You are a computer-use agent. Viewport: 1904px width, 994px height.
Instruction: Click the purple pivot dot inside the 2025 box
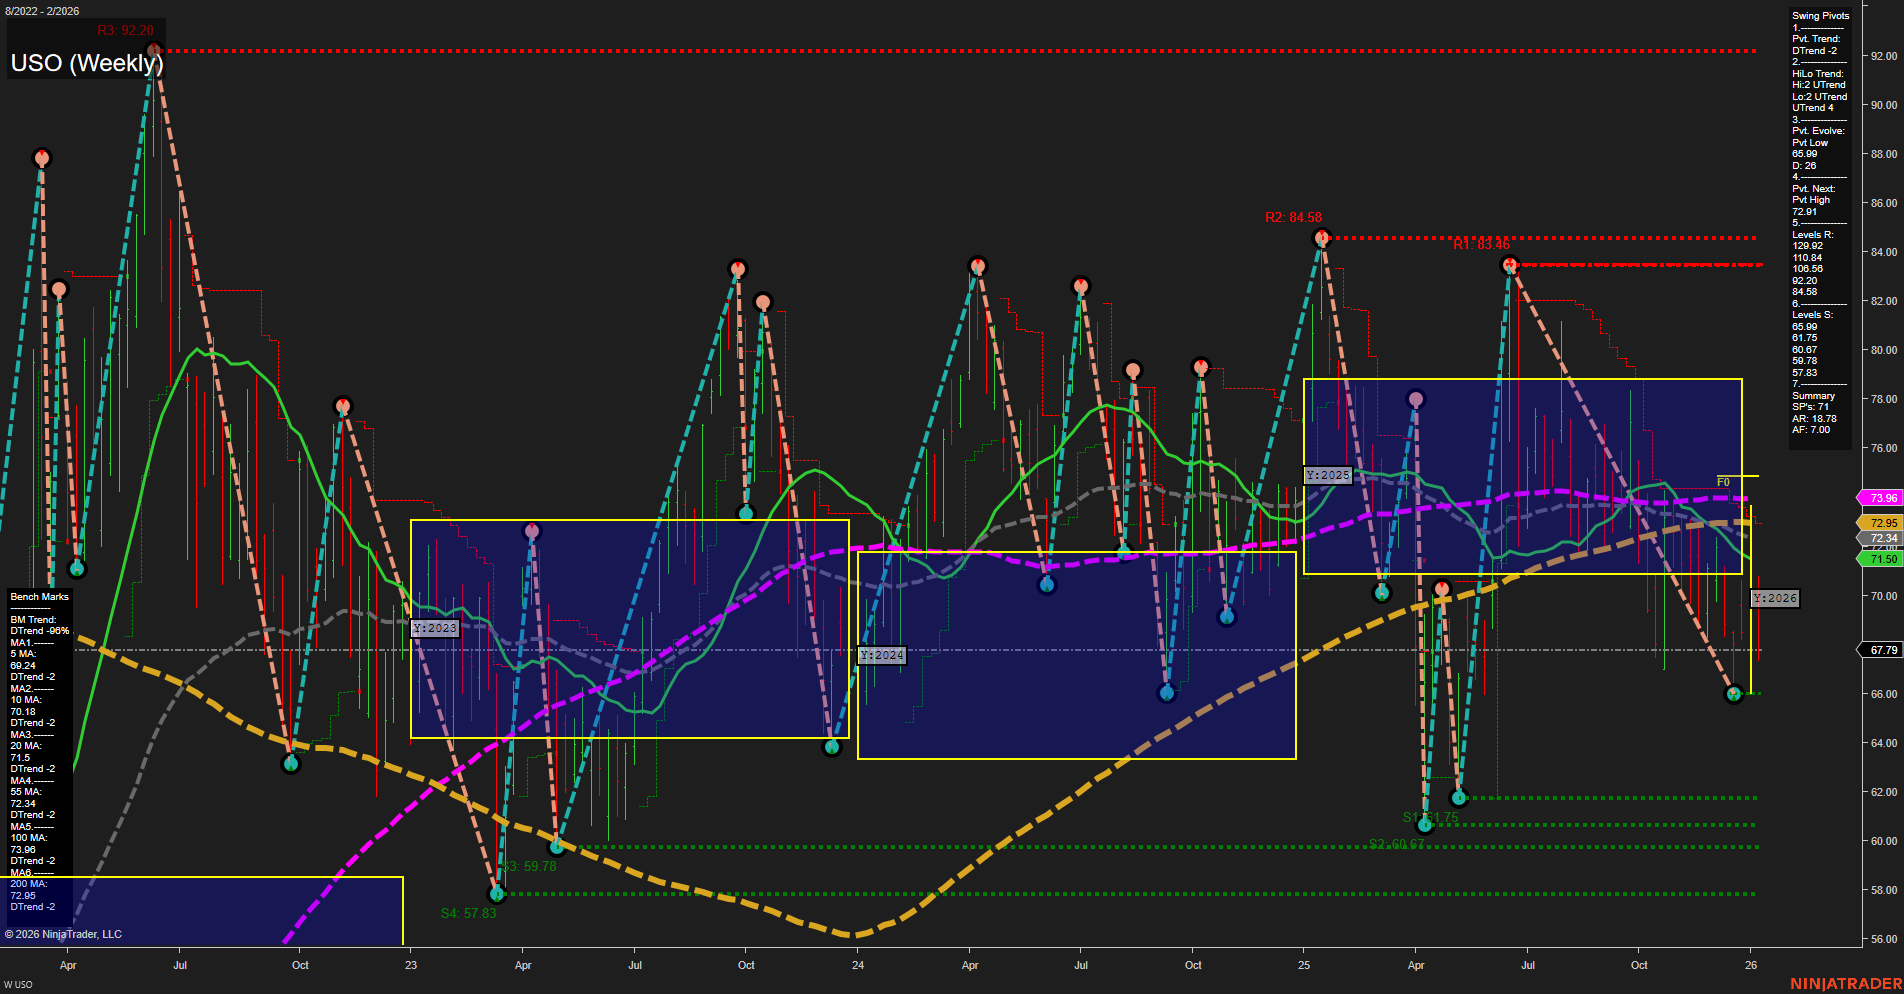1414,397
